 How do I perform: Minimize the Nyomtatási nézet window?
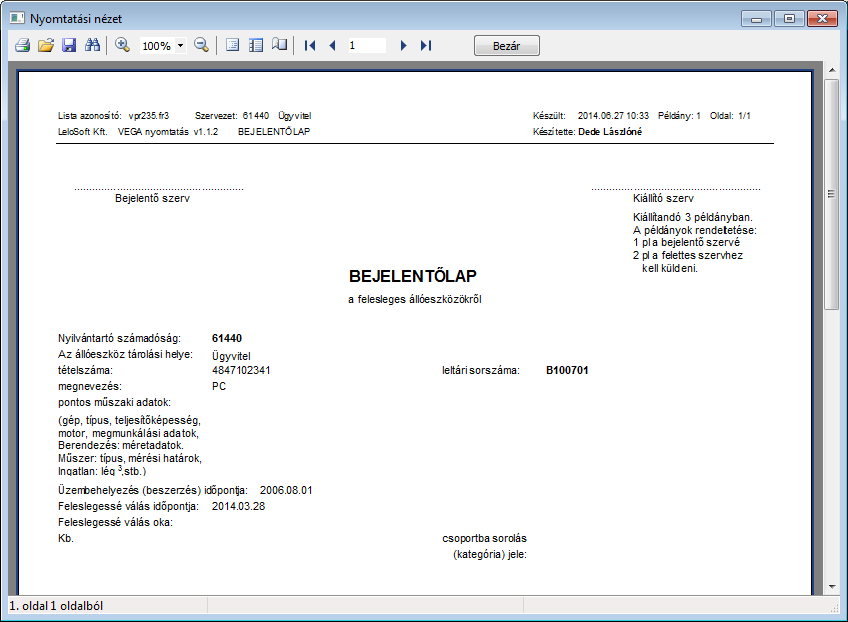[757, 19]
